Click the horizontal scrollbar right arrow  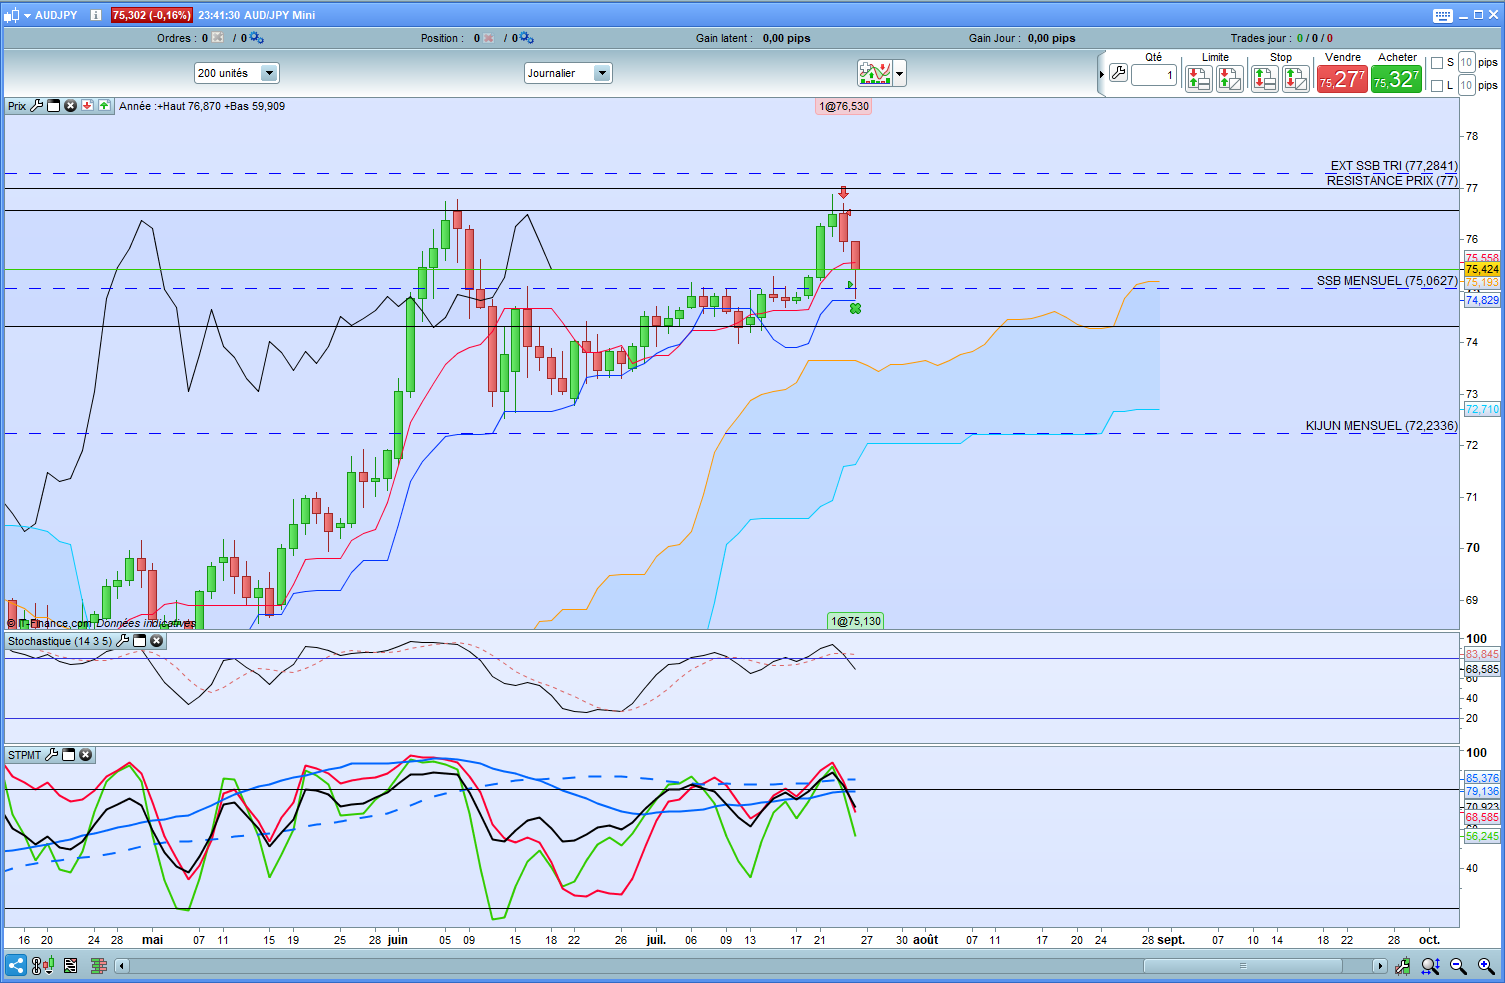(1380, 966)
